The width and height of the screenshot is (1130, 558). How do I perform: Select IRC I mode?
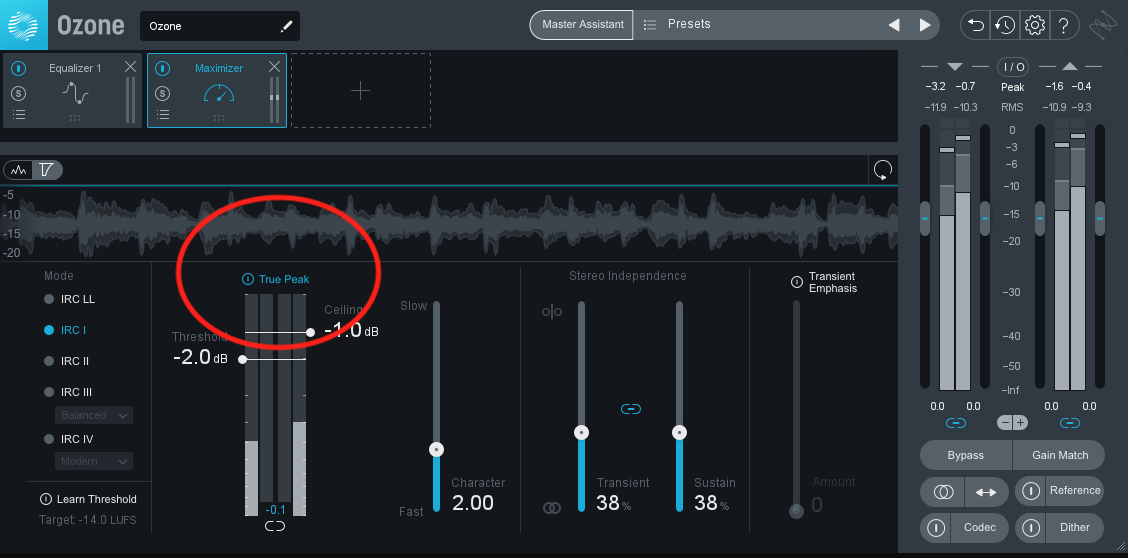pyautogui.click(x=65, y=330)
